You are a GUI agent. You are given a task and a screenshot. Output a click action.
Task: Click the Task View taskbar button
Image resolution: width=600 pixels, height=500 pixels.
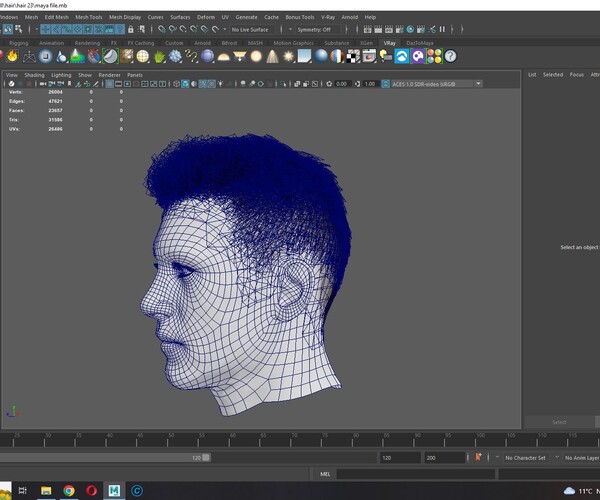23,490
